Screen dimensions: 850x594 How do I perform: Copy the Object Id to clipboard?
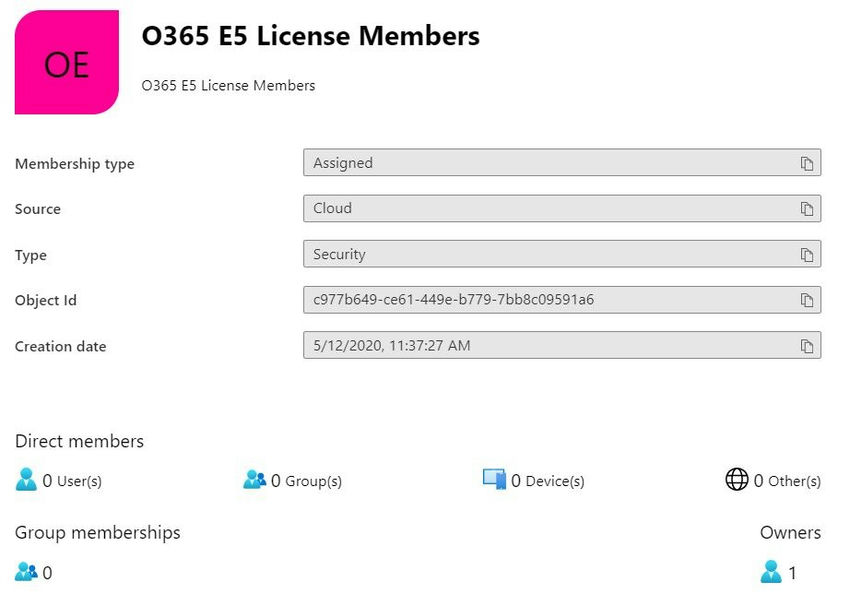[x=806, y=300]
